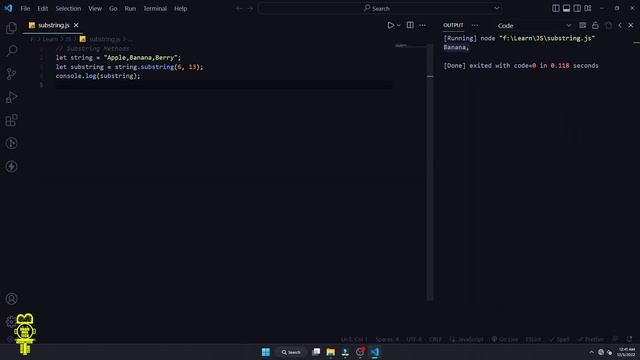This screenshot has width=640, height=360.
Task: Open the Terminal menu
Action: pos(155,9)
